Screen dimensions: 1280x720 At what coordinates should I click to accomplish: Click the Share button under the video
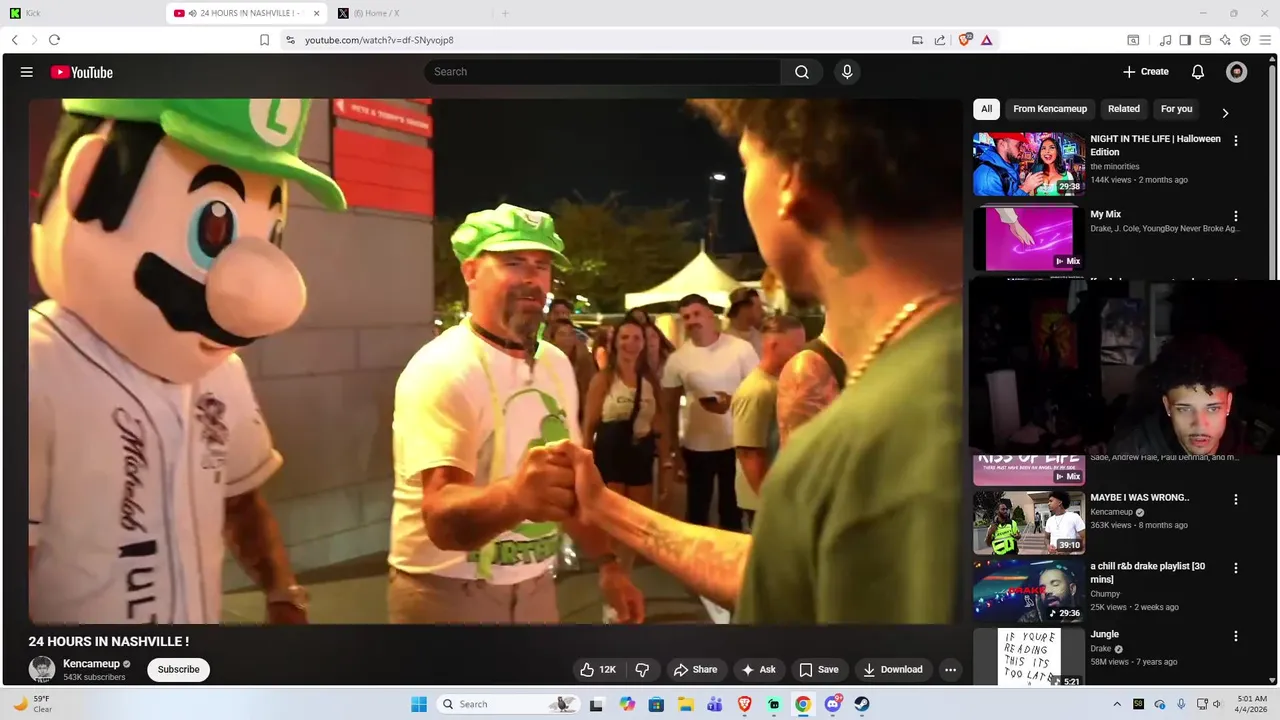point(695,670)
